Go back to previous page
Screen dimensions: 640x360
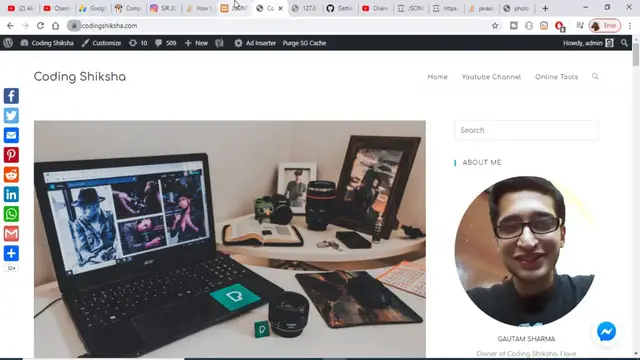pos(10,26)
